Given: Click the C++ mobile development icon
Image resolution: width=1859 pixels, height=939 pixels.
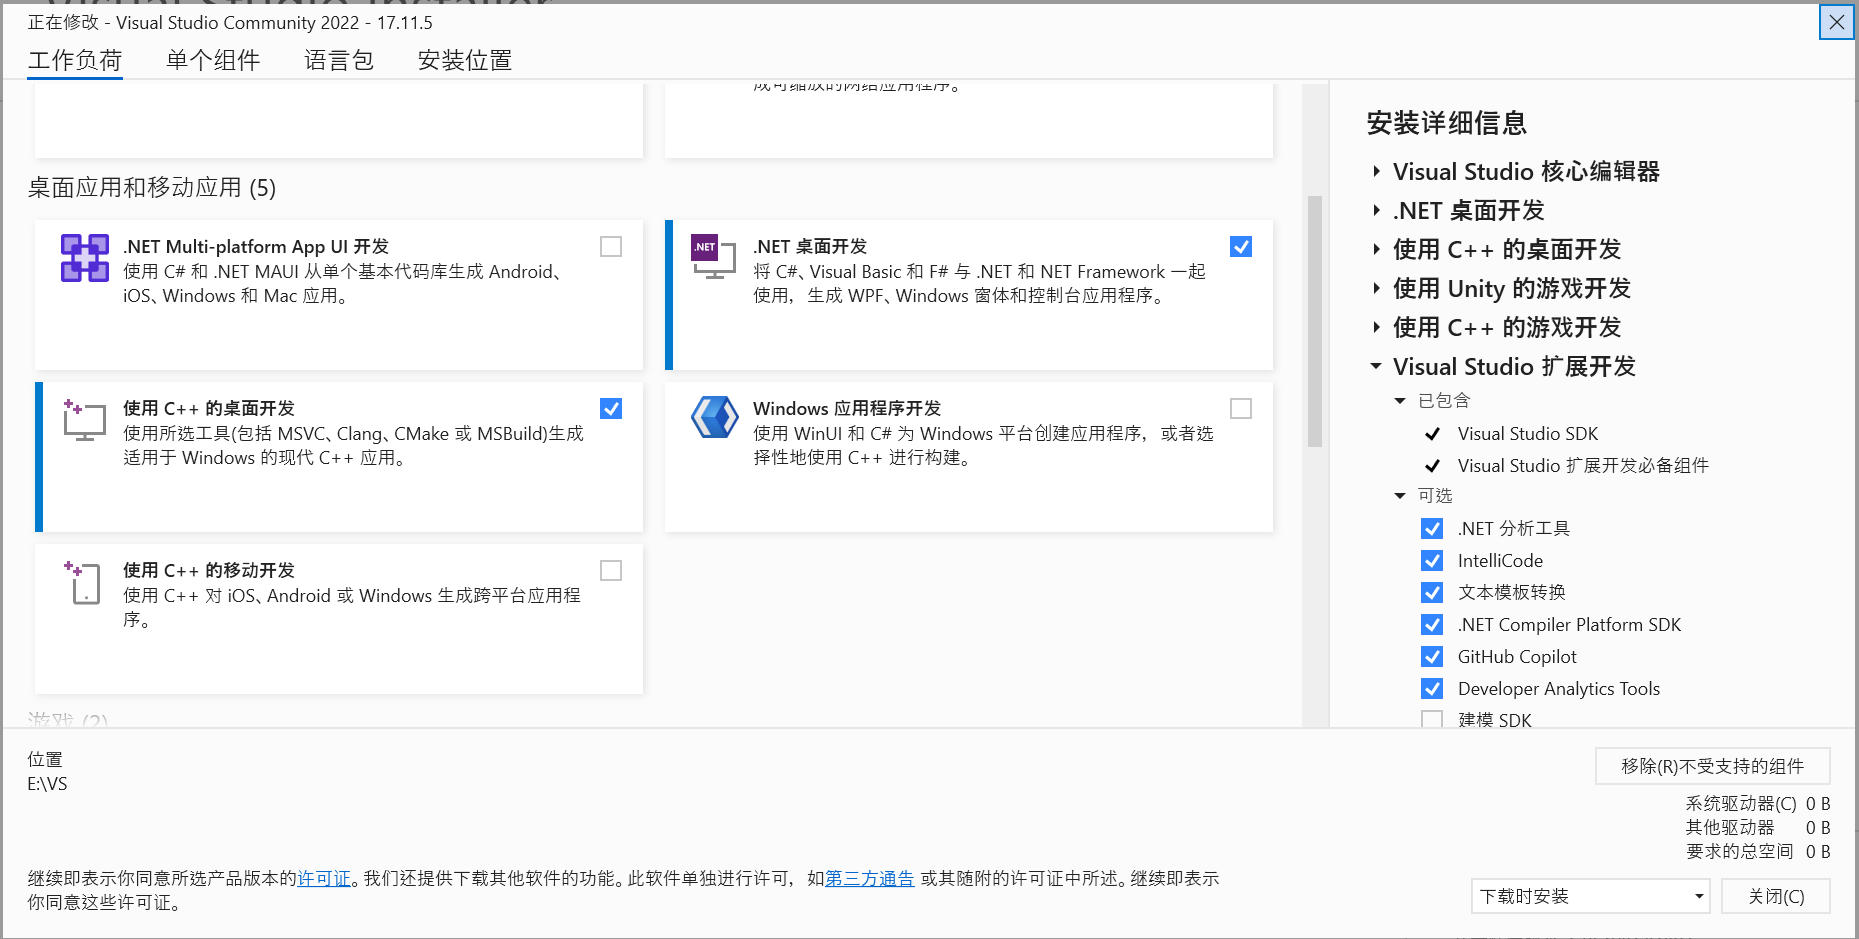Looking at the screenshot, I should 83,582.
